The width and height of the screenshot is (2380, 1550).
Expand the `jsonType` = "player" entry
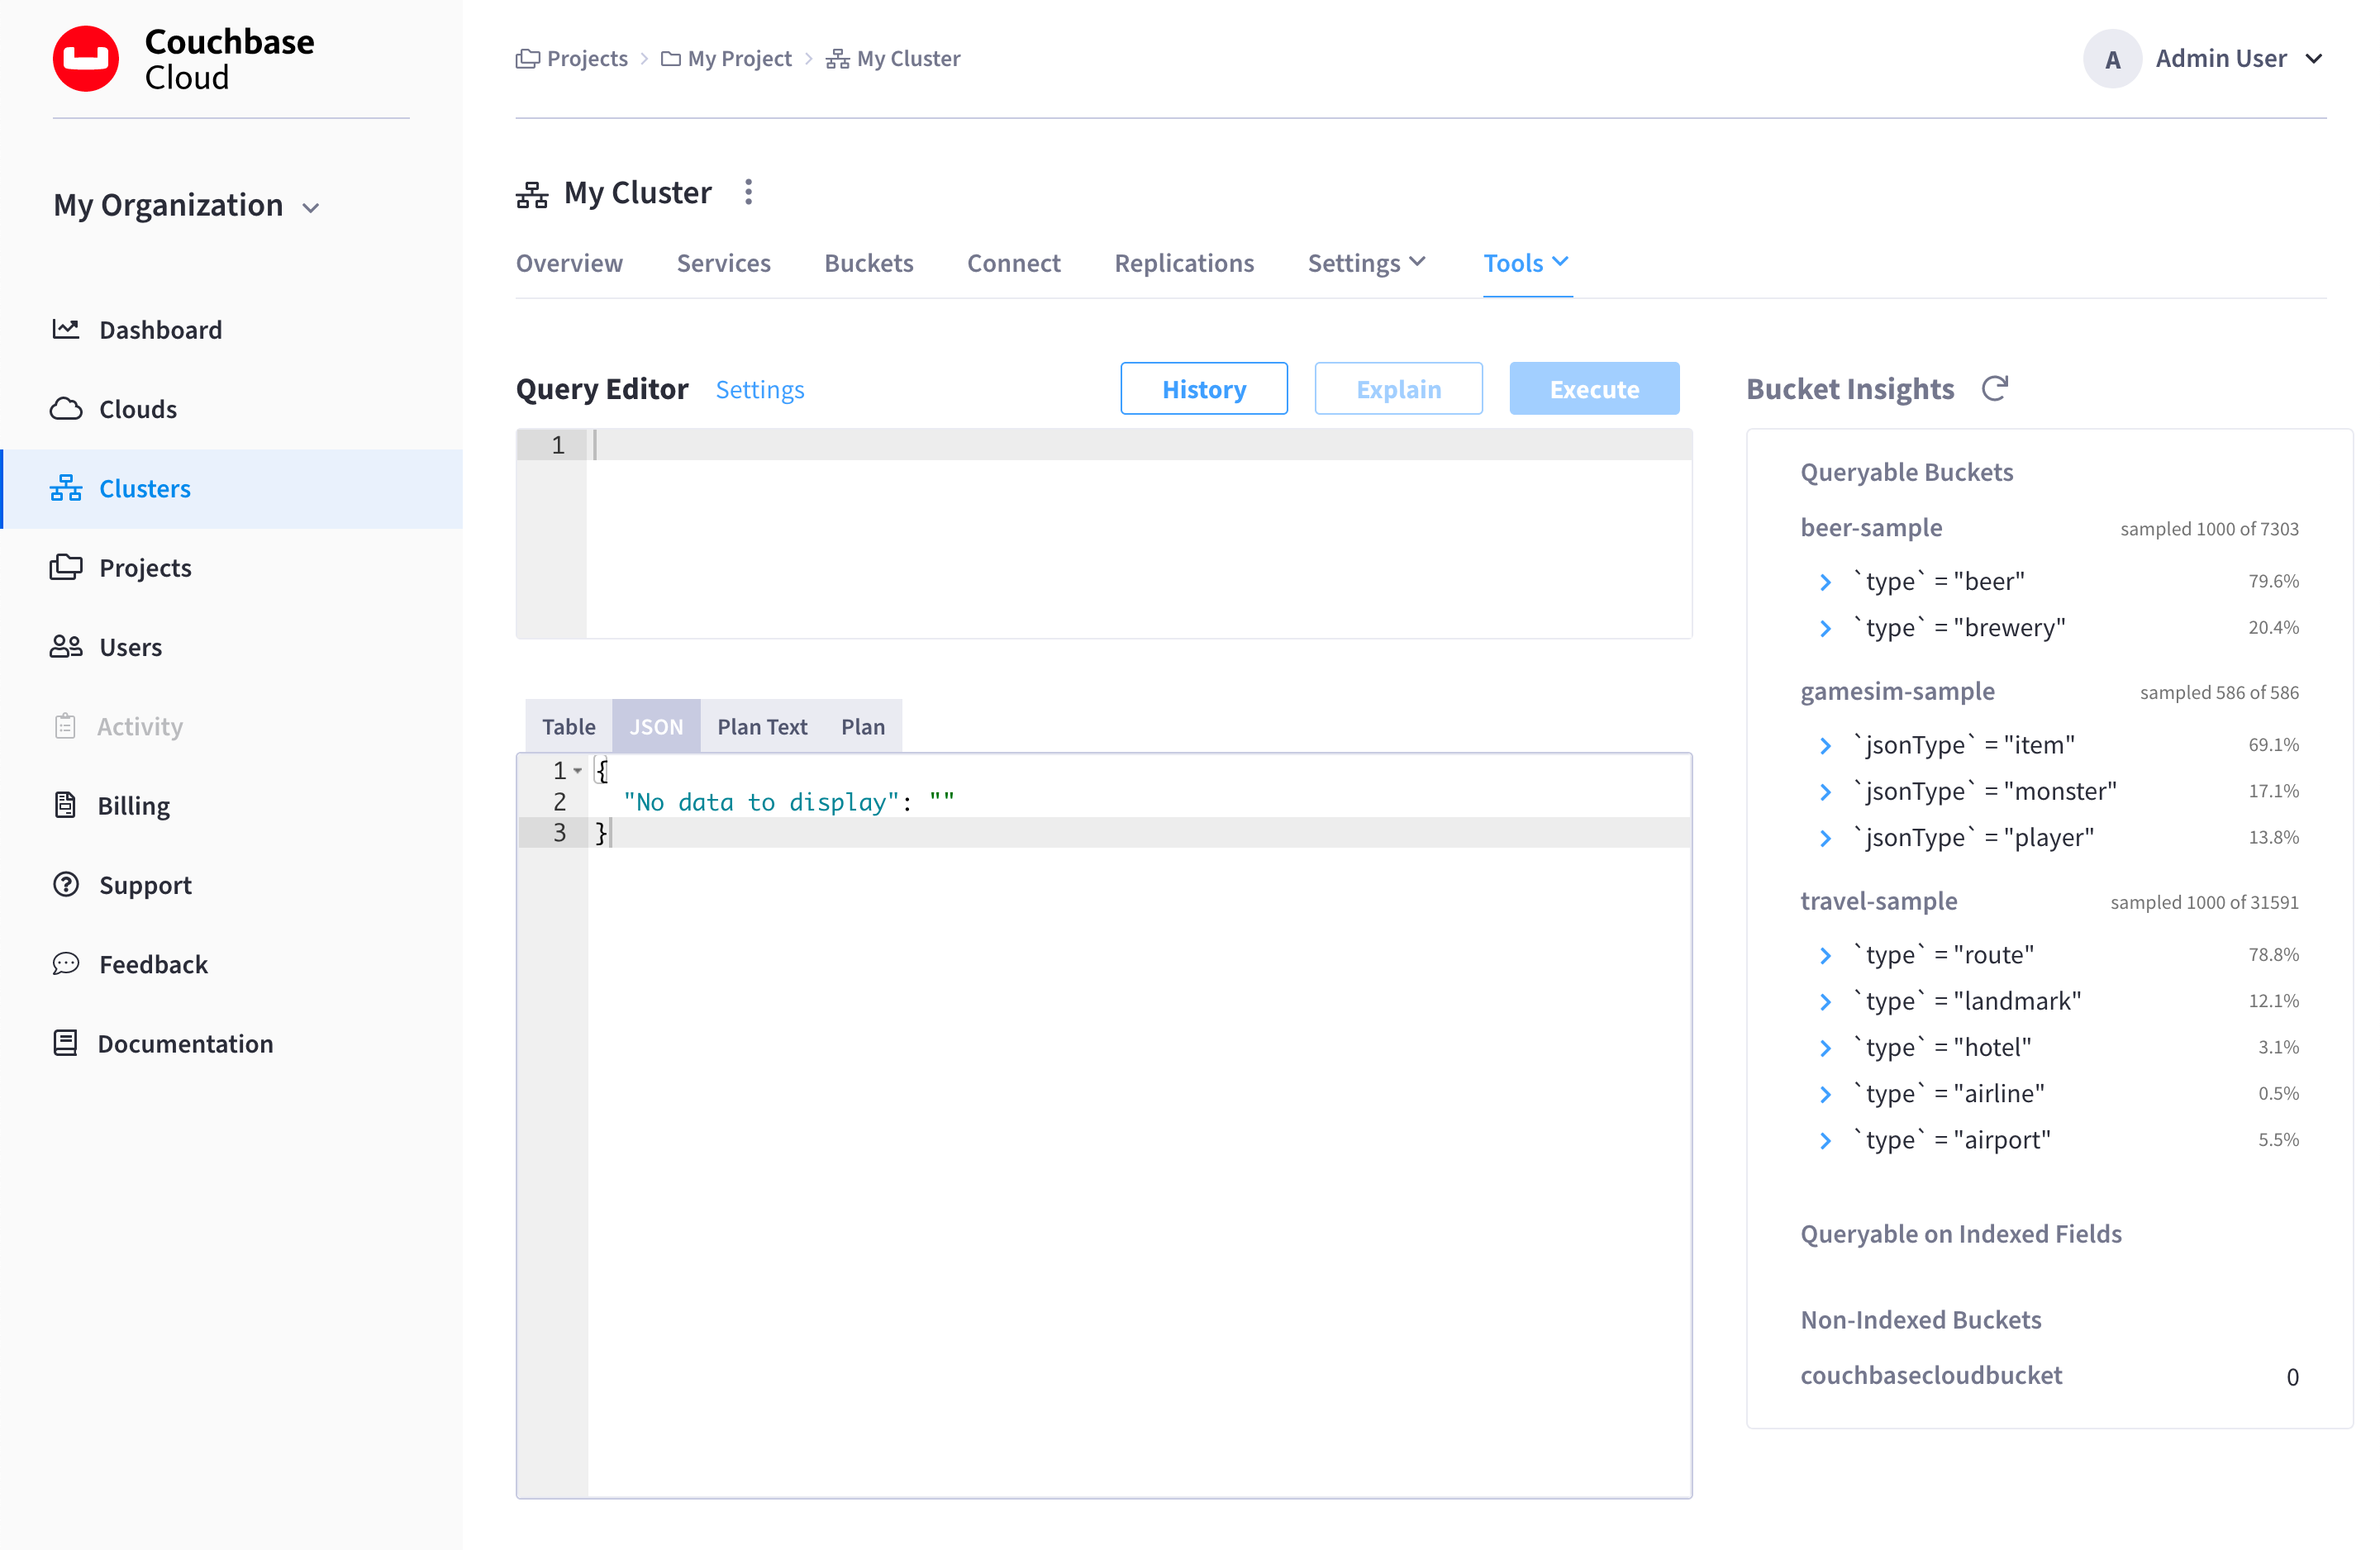click(x=1825, y=838)
